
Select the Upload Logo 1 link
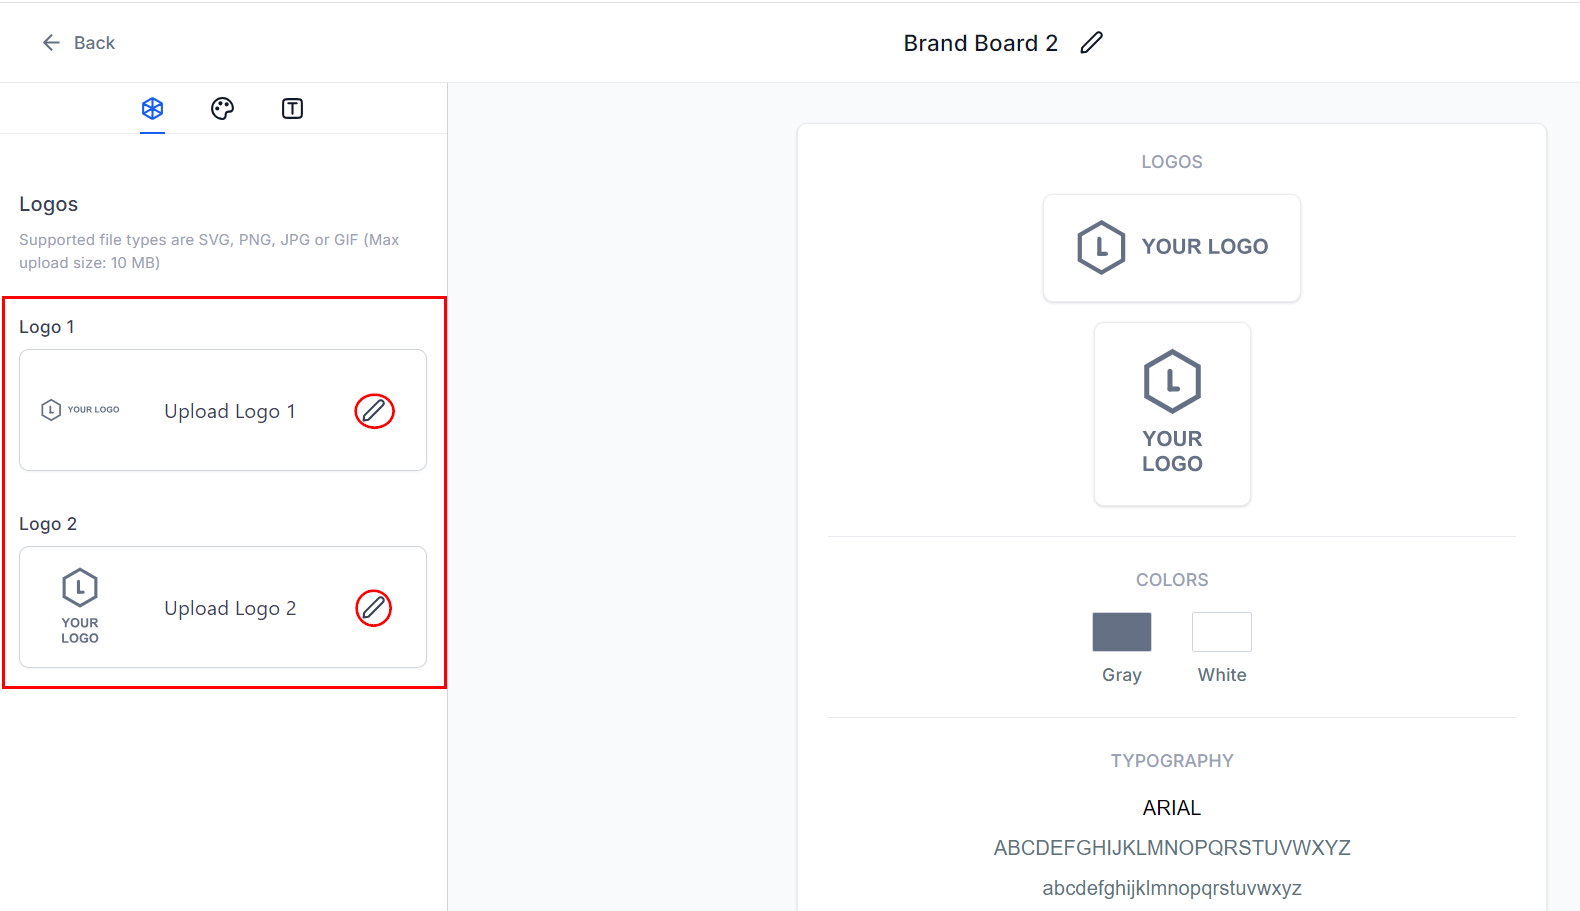pos(230,411)
